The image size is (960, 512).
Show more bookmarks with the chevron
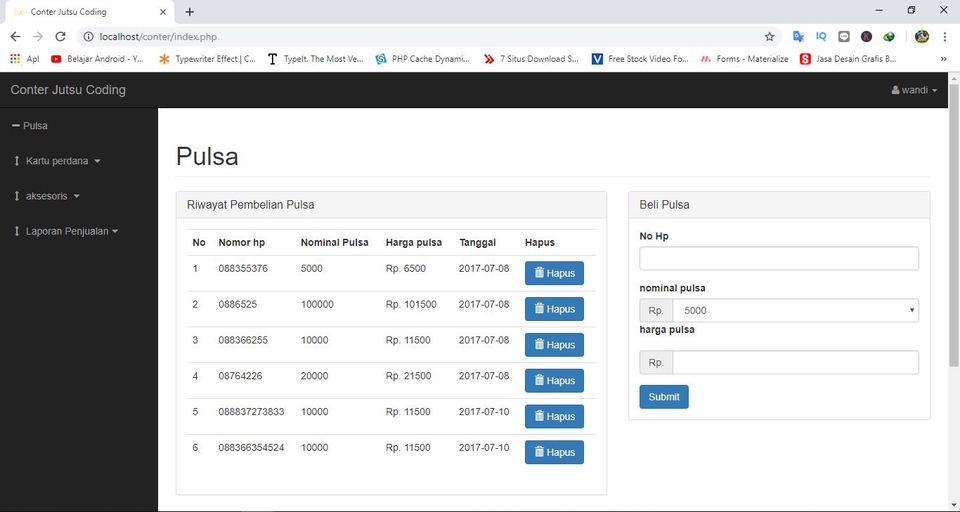coord(943,59)
